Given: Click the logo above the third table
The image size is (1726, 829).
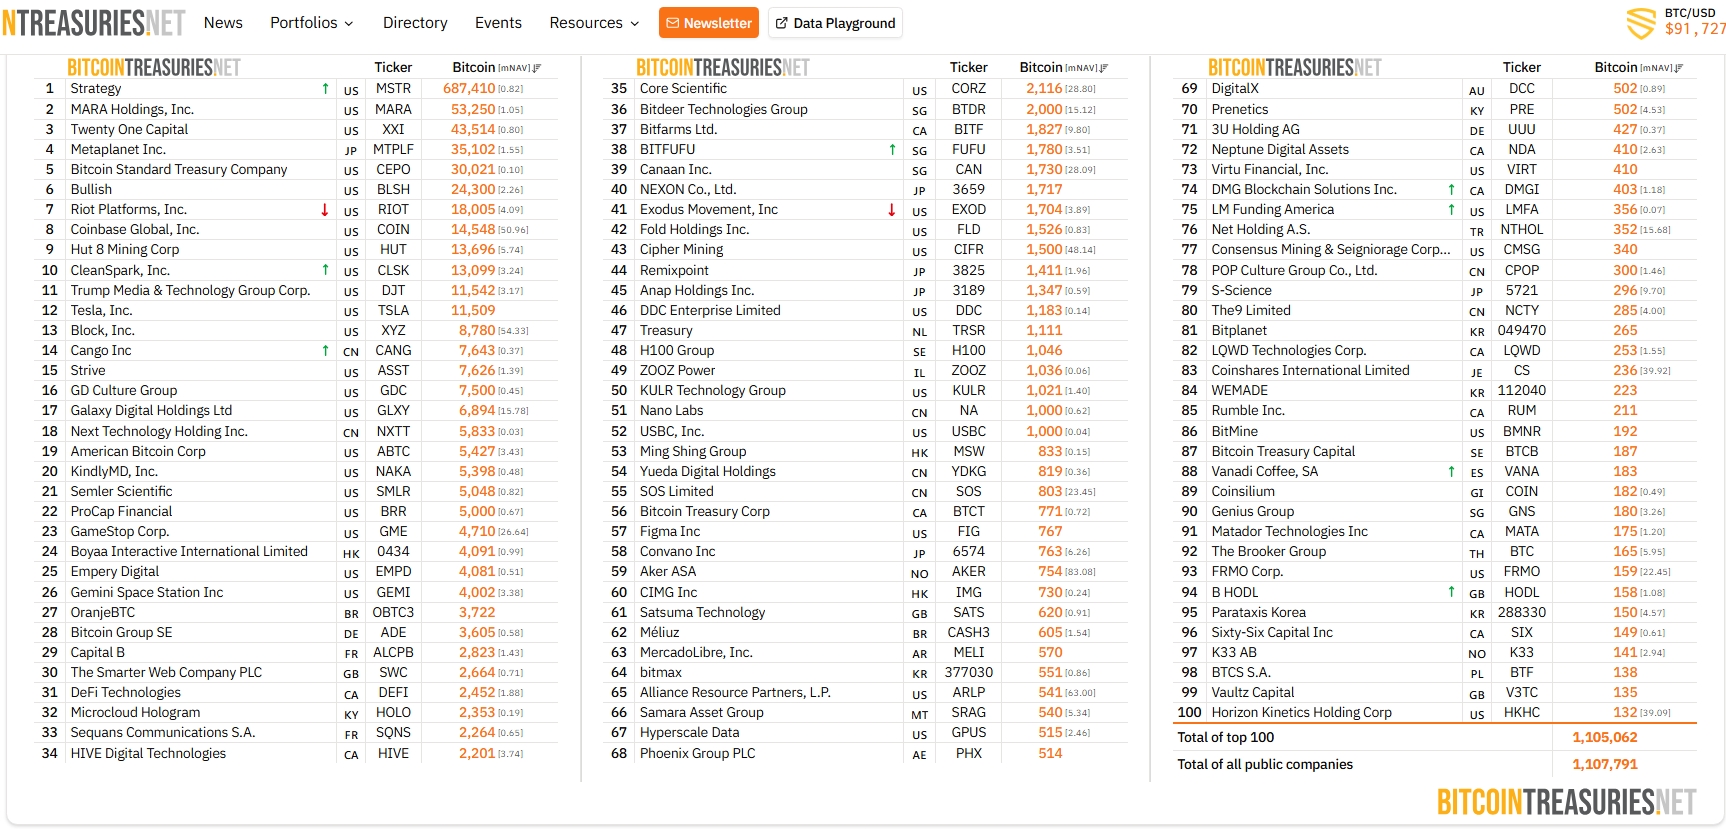Looking at the screenshot, I should click(x=1295, y=67).
